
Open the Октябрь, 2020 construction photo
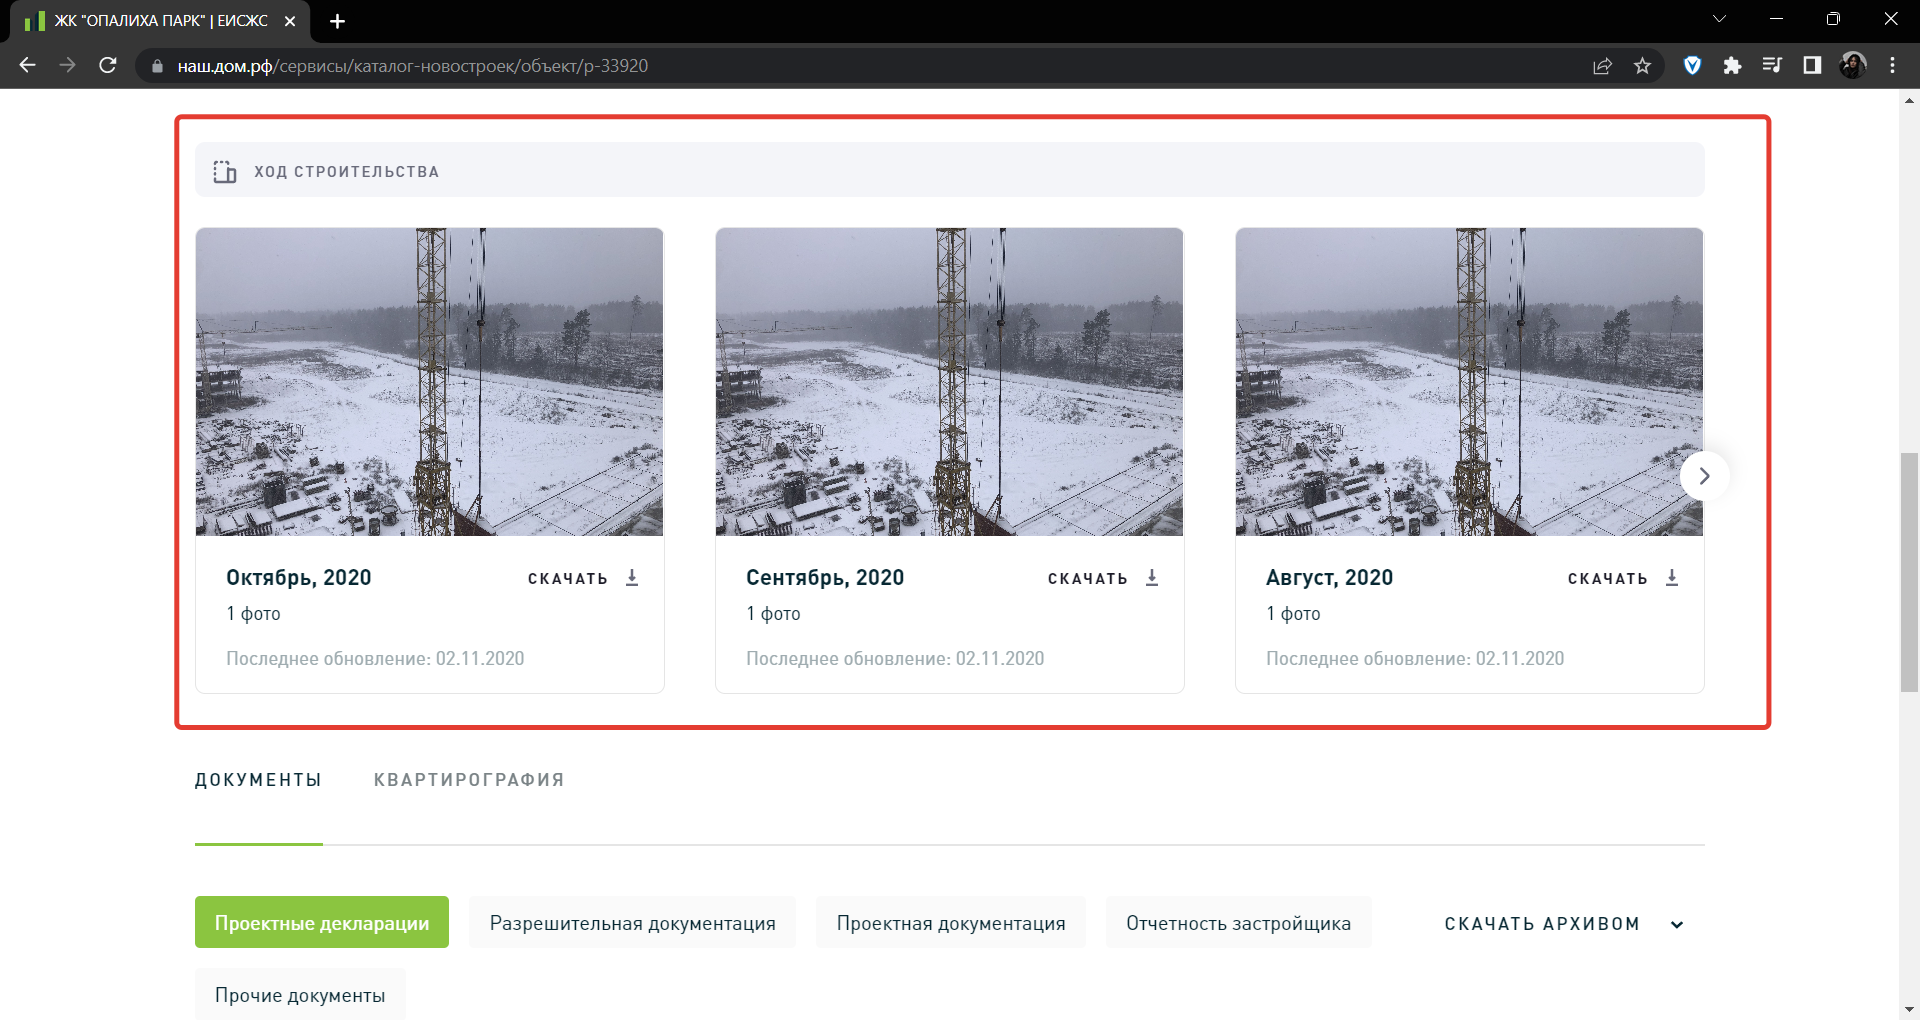point(429,382)
